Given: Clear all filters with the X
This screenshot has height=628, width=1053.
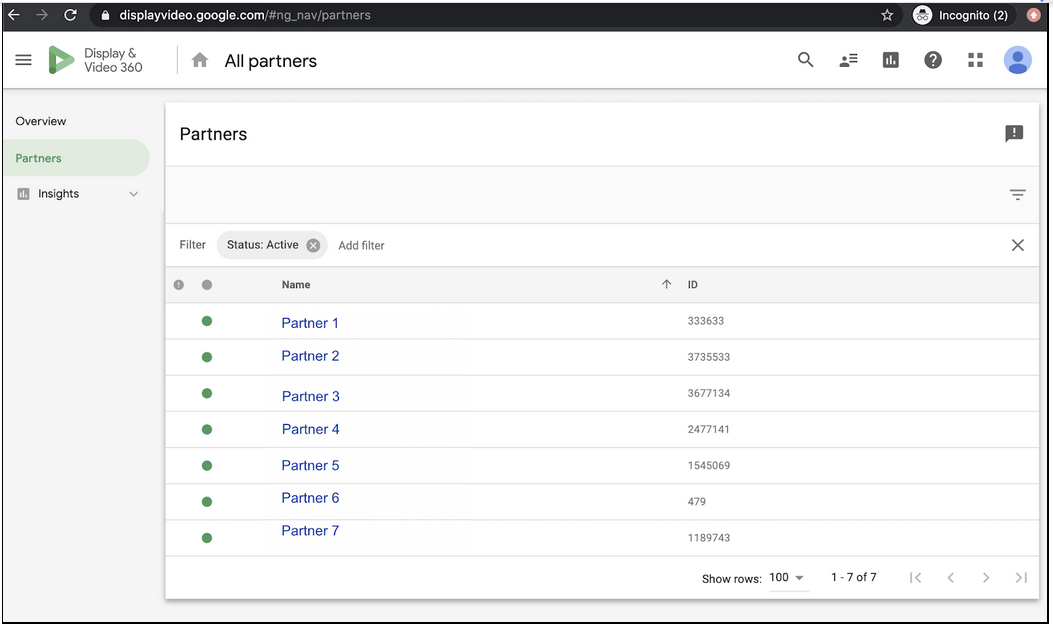Looking at the screenshot, I should coord(1017,245).
